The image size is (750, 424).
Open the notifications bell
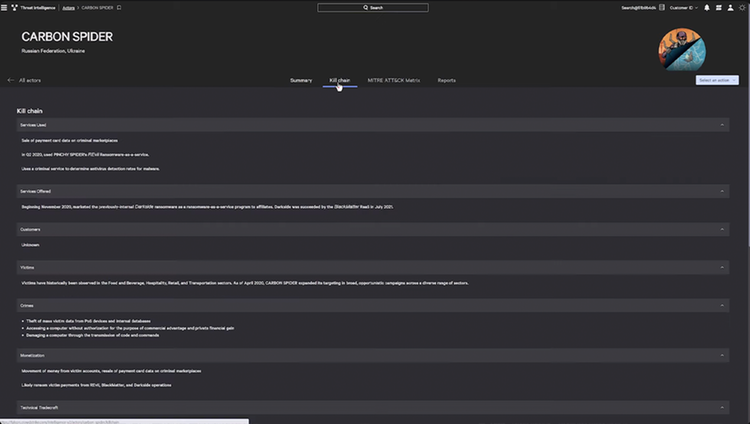click(x=706, y=8)
